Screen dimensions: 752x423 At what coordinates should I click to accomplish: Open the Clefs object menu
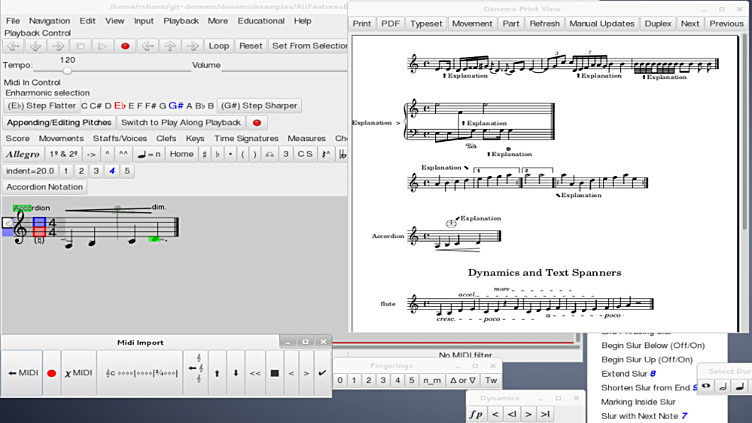[166, 138]
